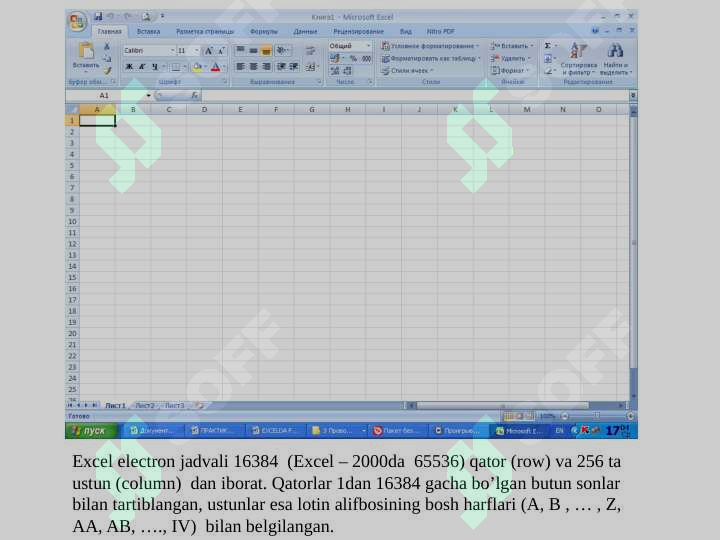
Task: Toggle Underline (Ч) formatting
Action: tap(155, 67)
